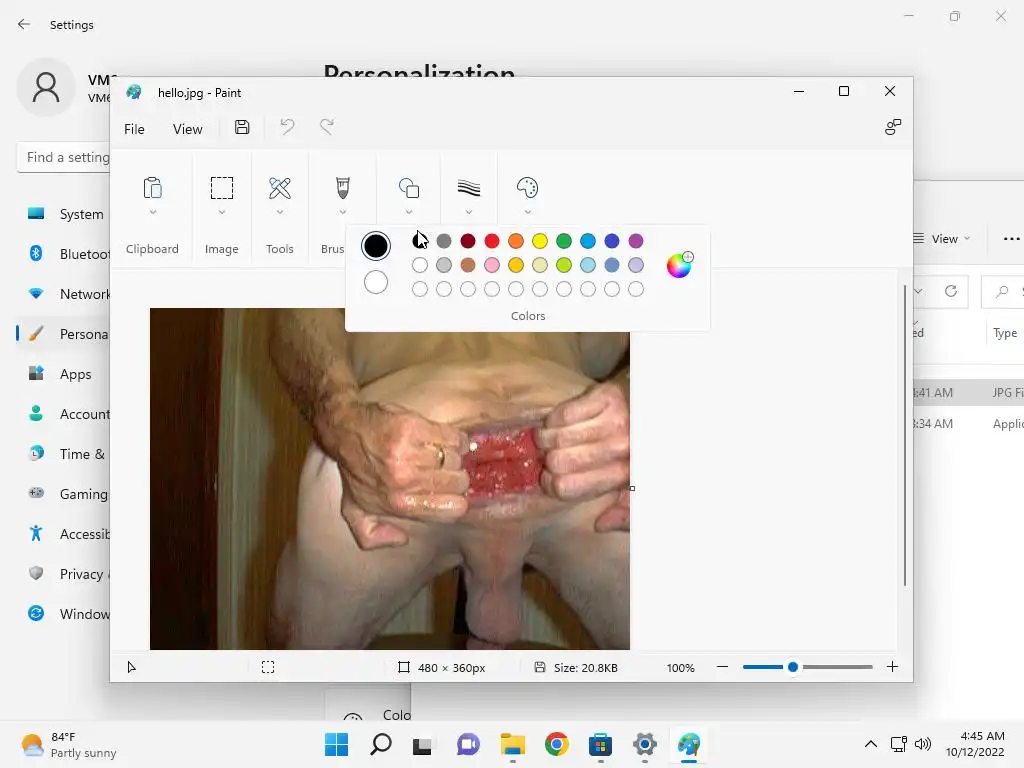Expand the Tools dropdown chevron
Viewport: 1024px width, 768px height.
coord(280,212)
